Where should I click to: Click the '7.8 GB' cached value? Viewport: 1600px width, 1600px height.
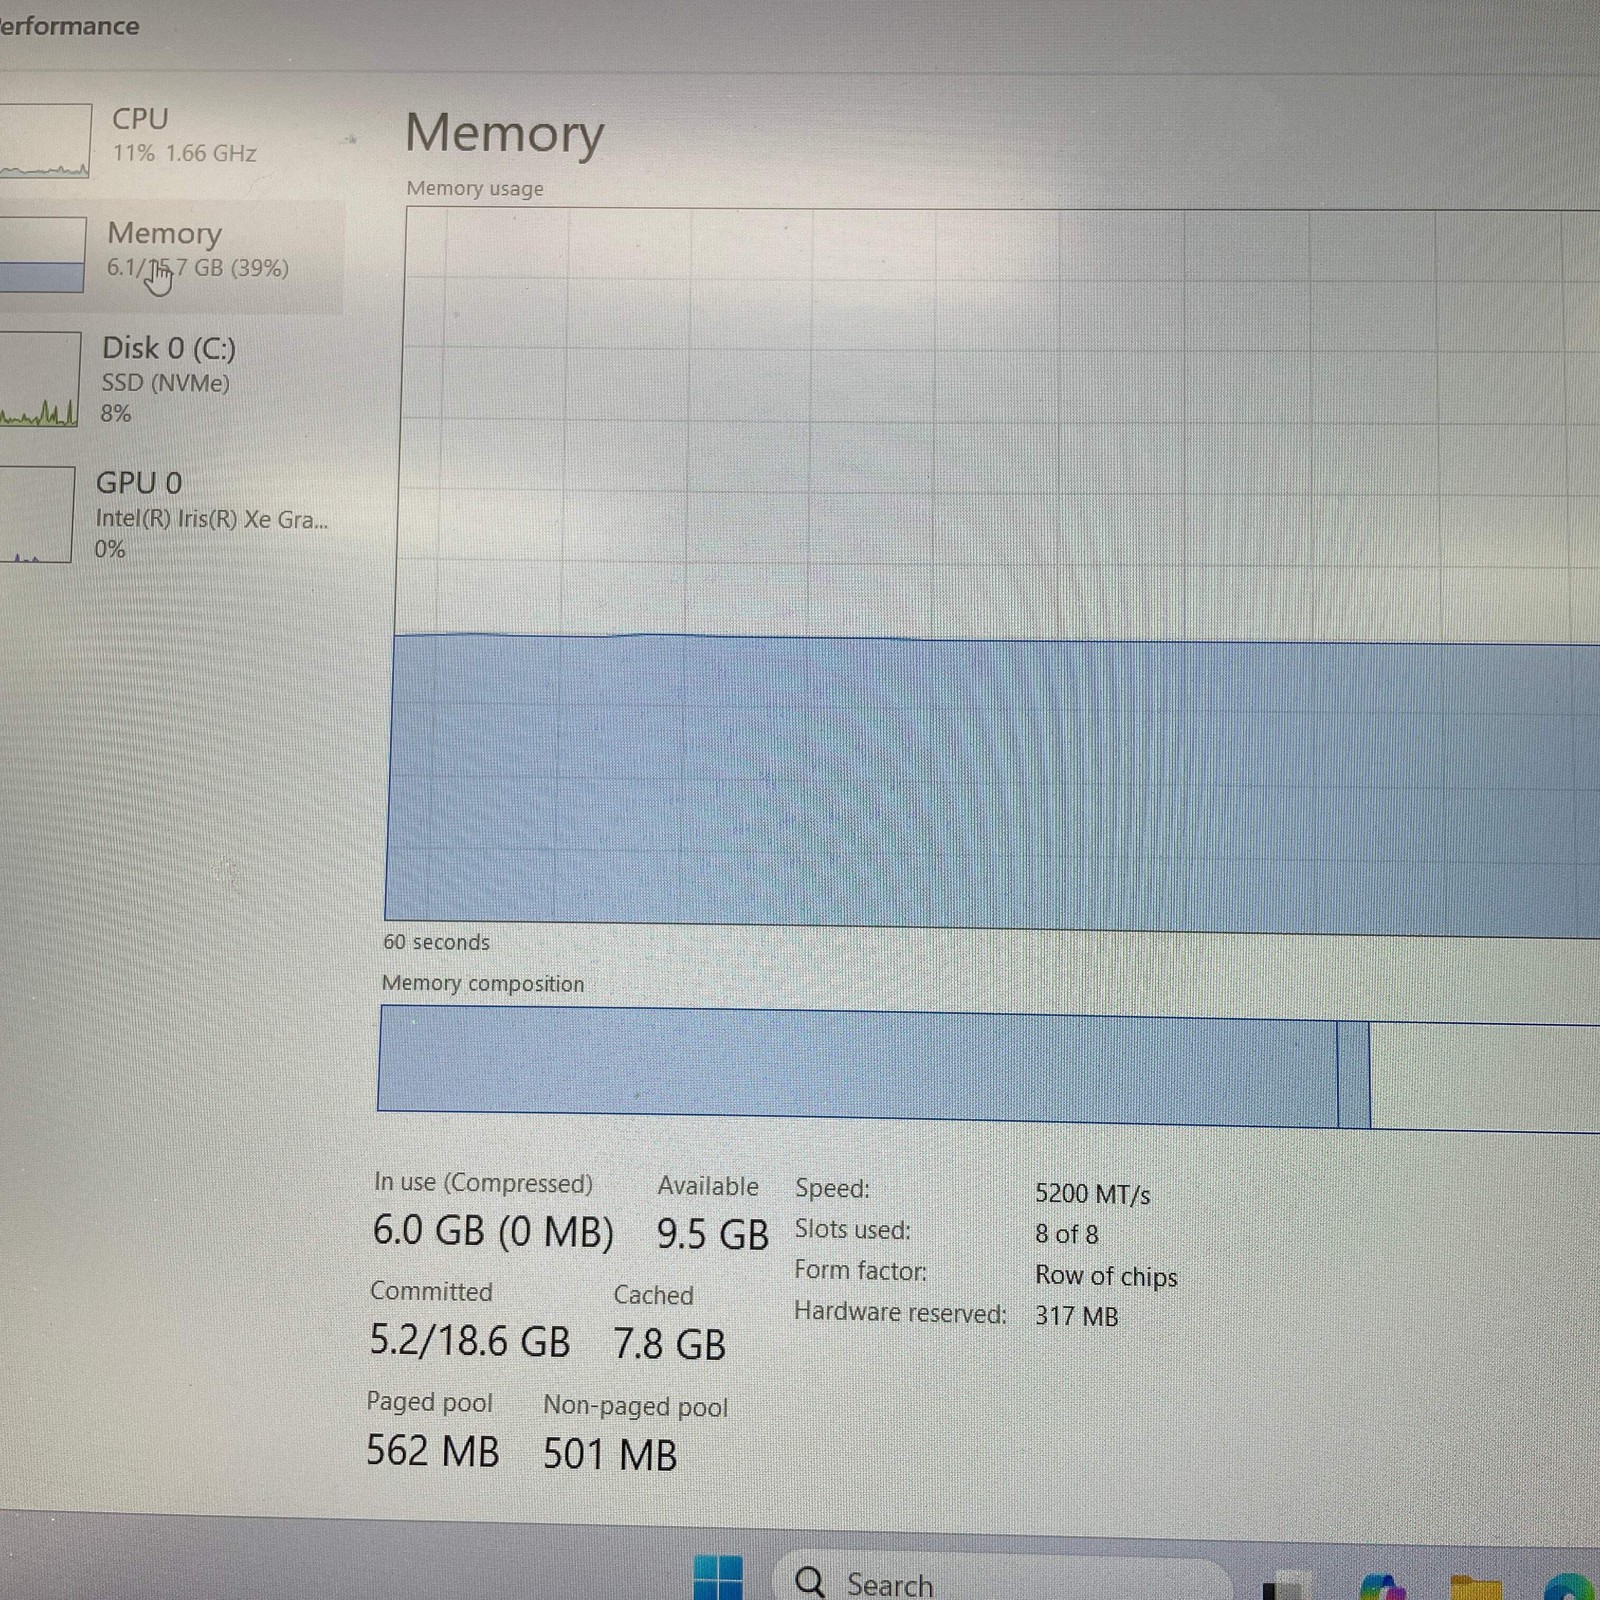(x=669, y=1344)
